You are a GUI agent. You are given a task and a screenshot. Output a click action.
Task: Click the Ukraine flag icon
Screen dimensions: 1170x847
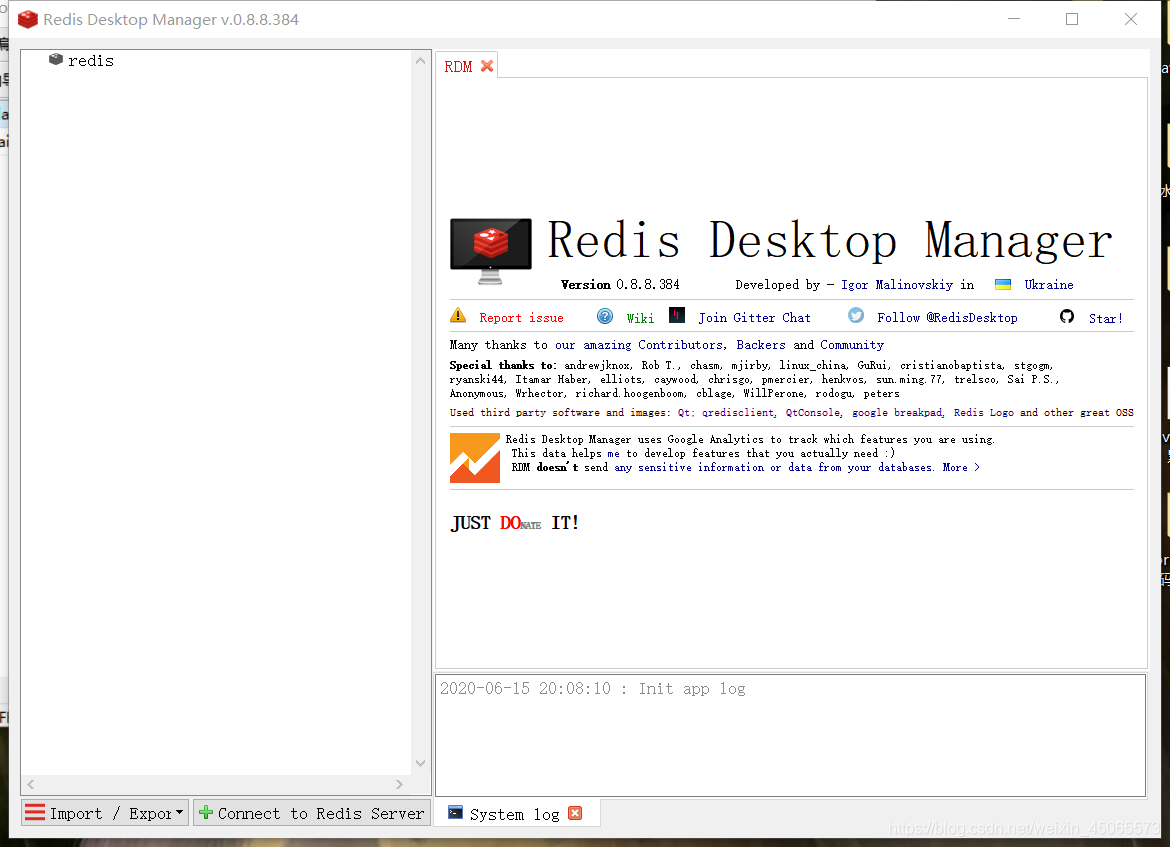1003,284
